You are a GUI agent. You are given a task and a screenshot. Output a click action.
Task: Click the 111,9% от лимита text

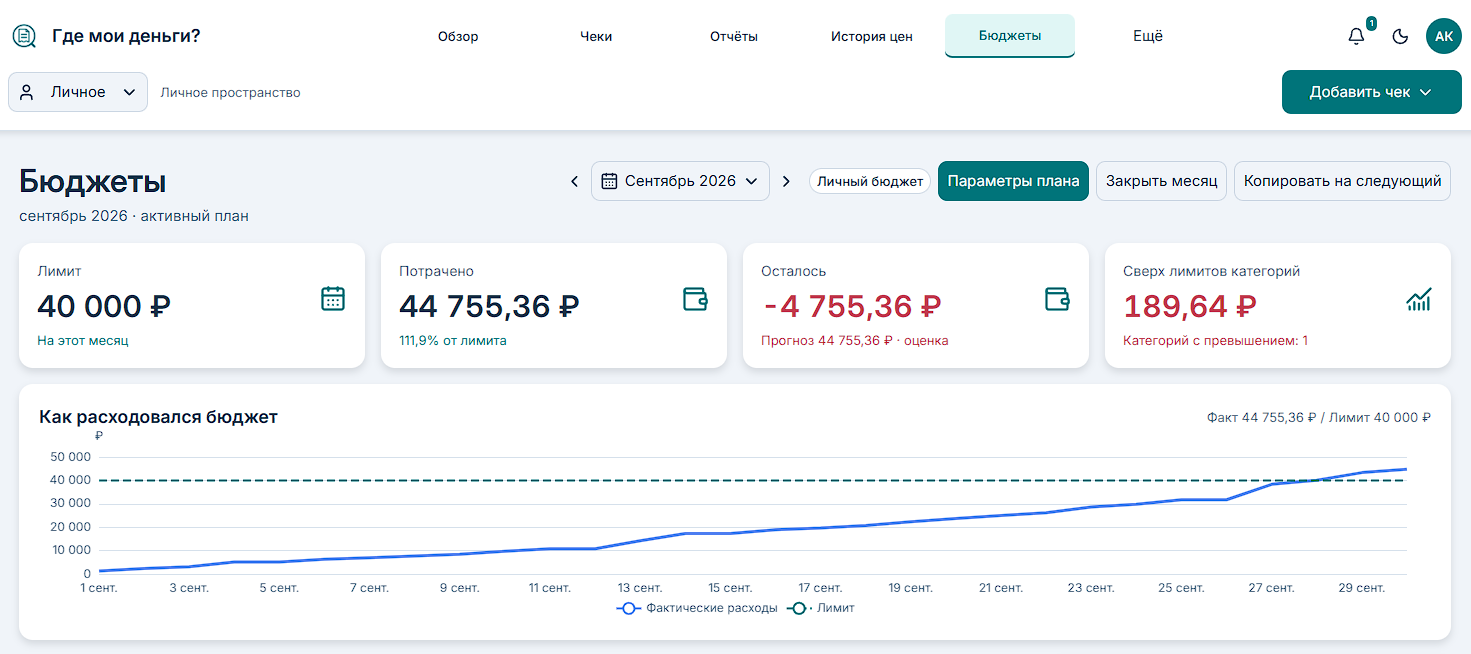point(453,341)
